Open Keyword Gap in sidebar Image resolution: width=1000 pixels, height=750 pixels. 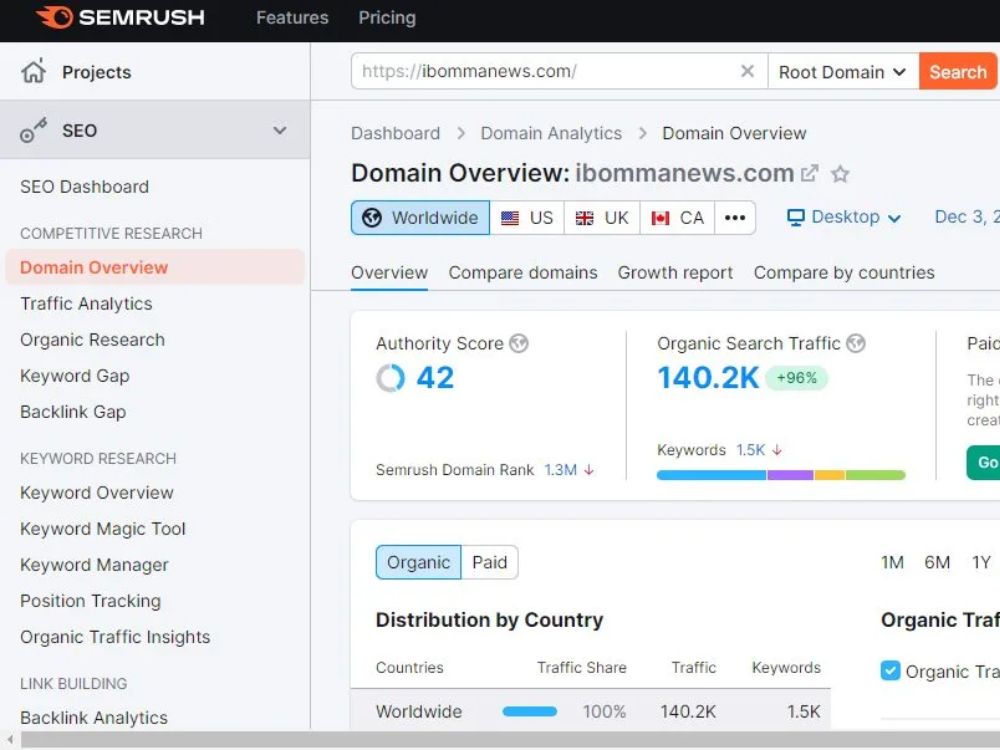[x=75, y=376]
